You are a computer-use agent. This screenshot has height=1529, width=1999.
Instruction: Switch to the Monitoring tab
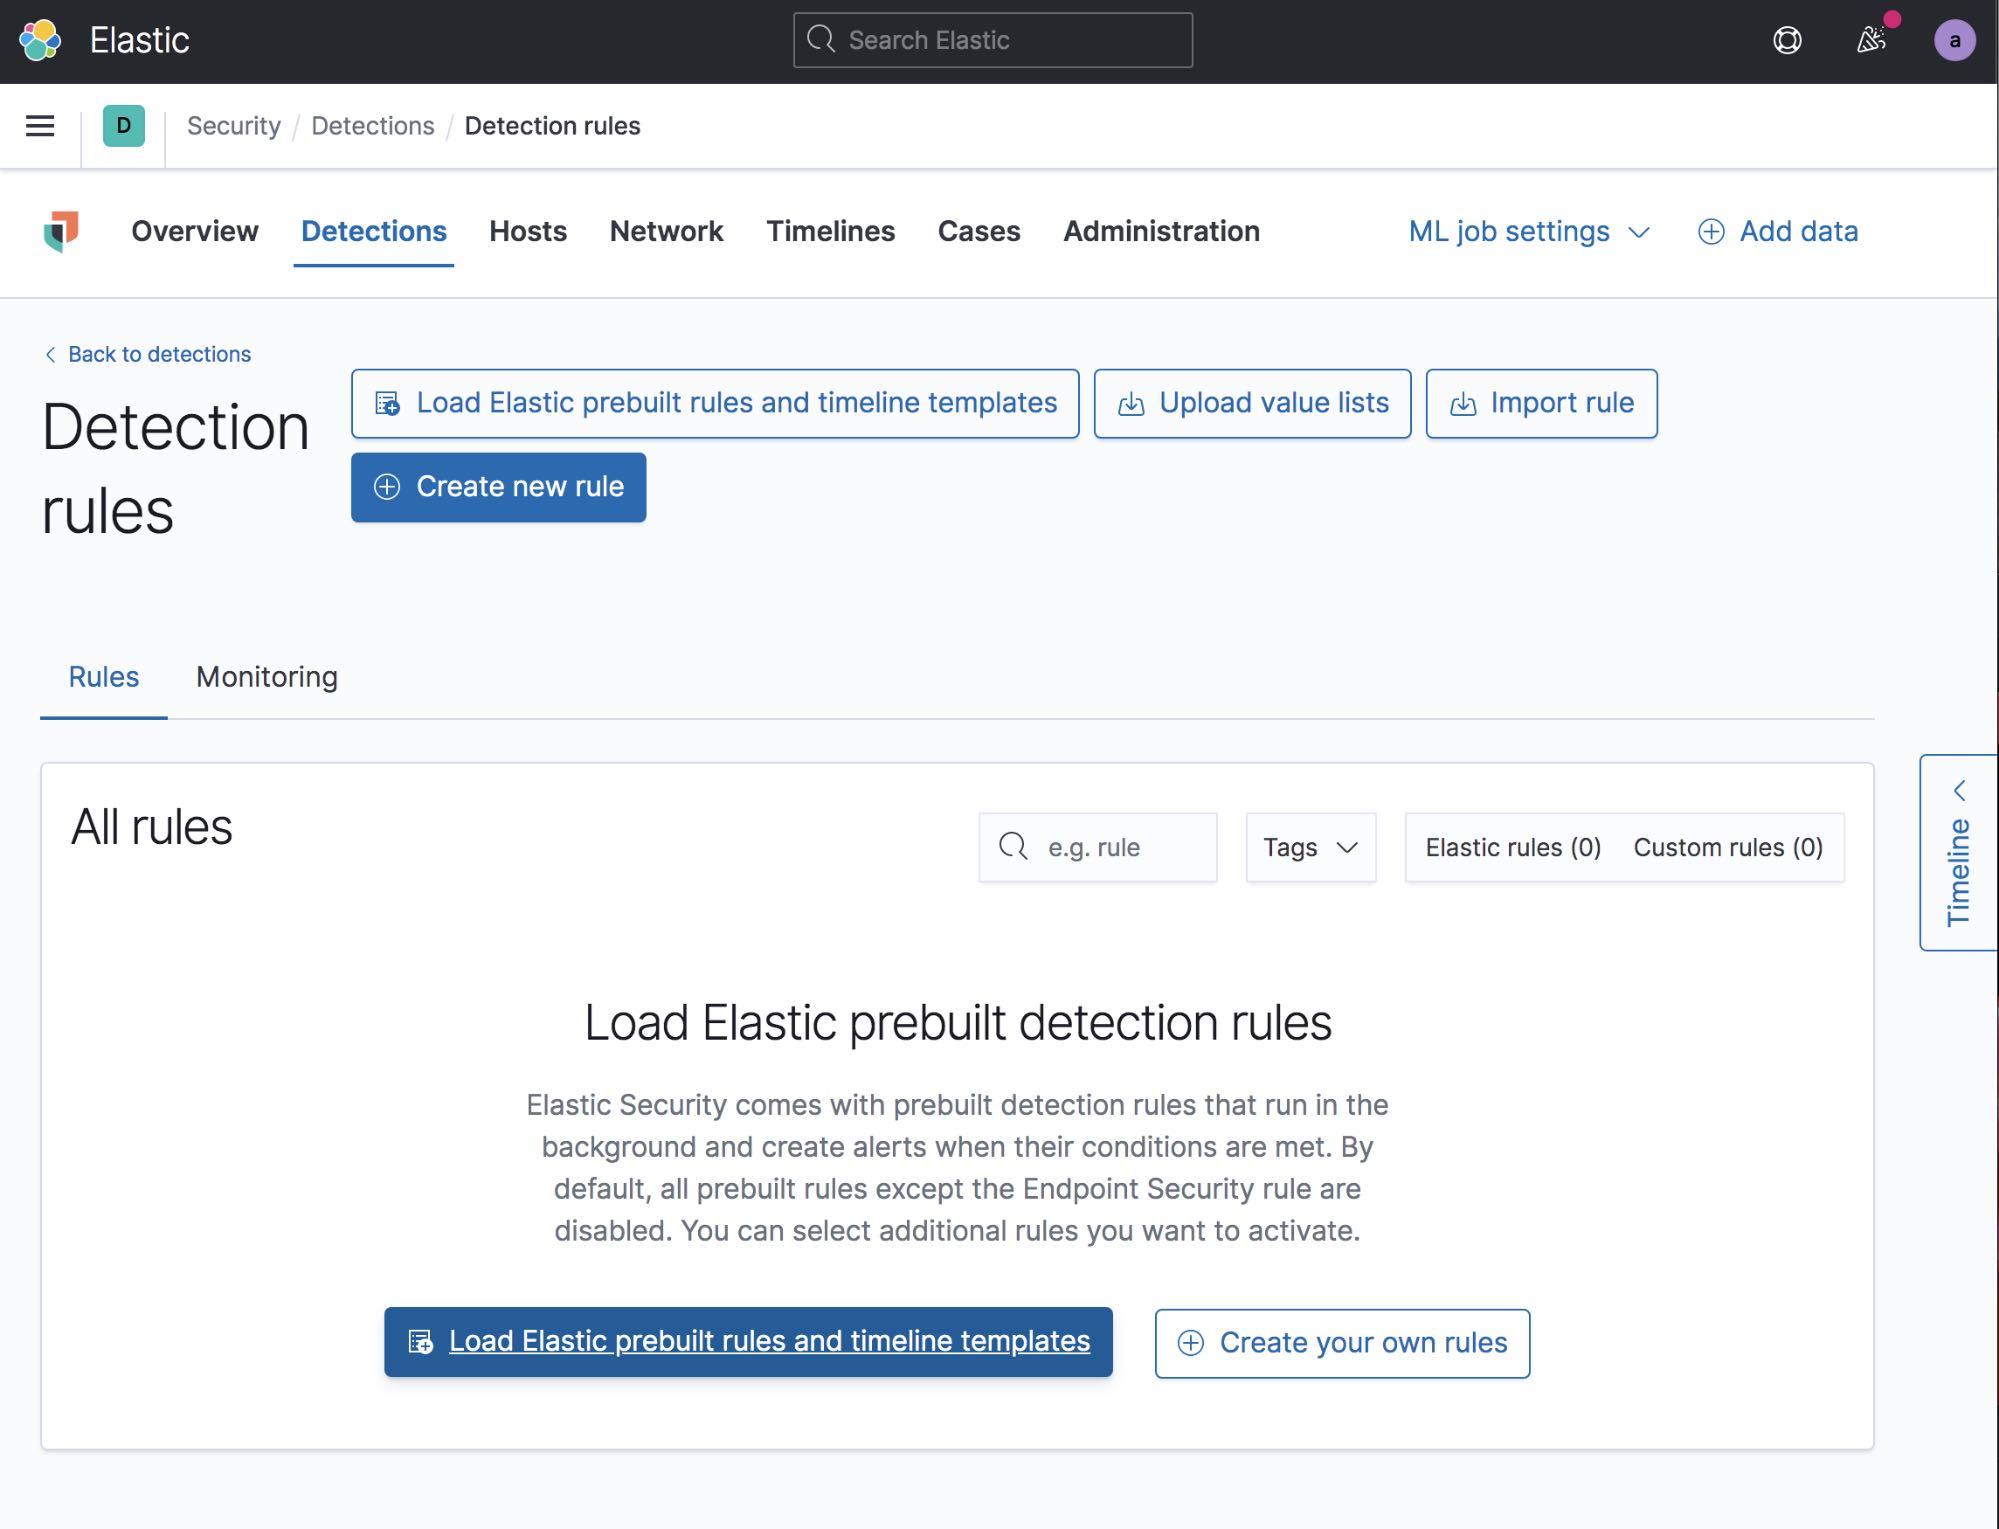[x=265, y=676]
